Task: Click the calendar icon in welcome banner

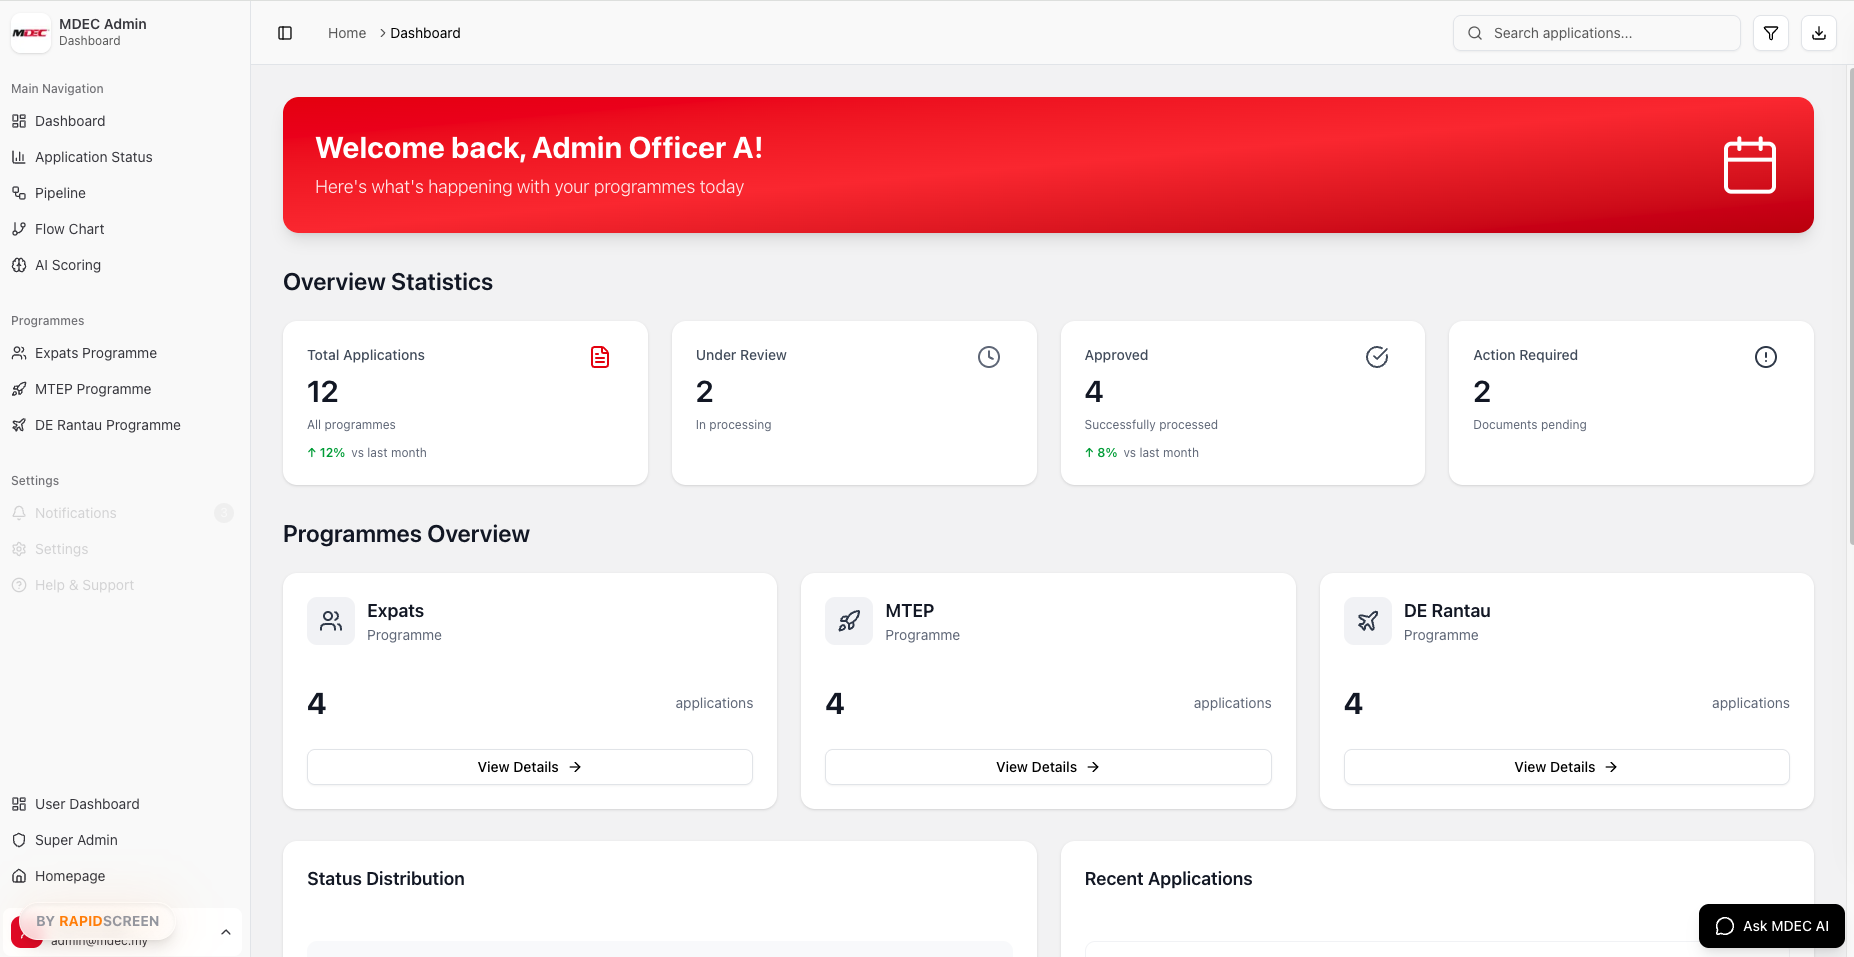Action: 1749,165
